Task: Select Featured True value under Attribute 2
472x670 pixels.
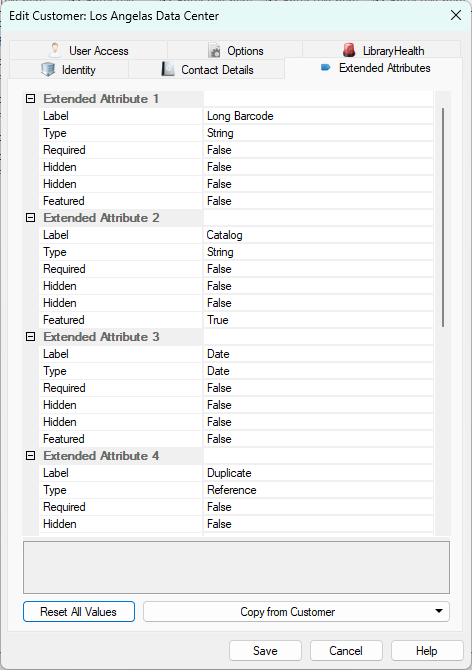Action: pos(318,320)
